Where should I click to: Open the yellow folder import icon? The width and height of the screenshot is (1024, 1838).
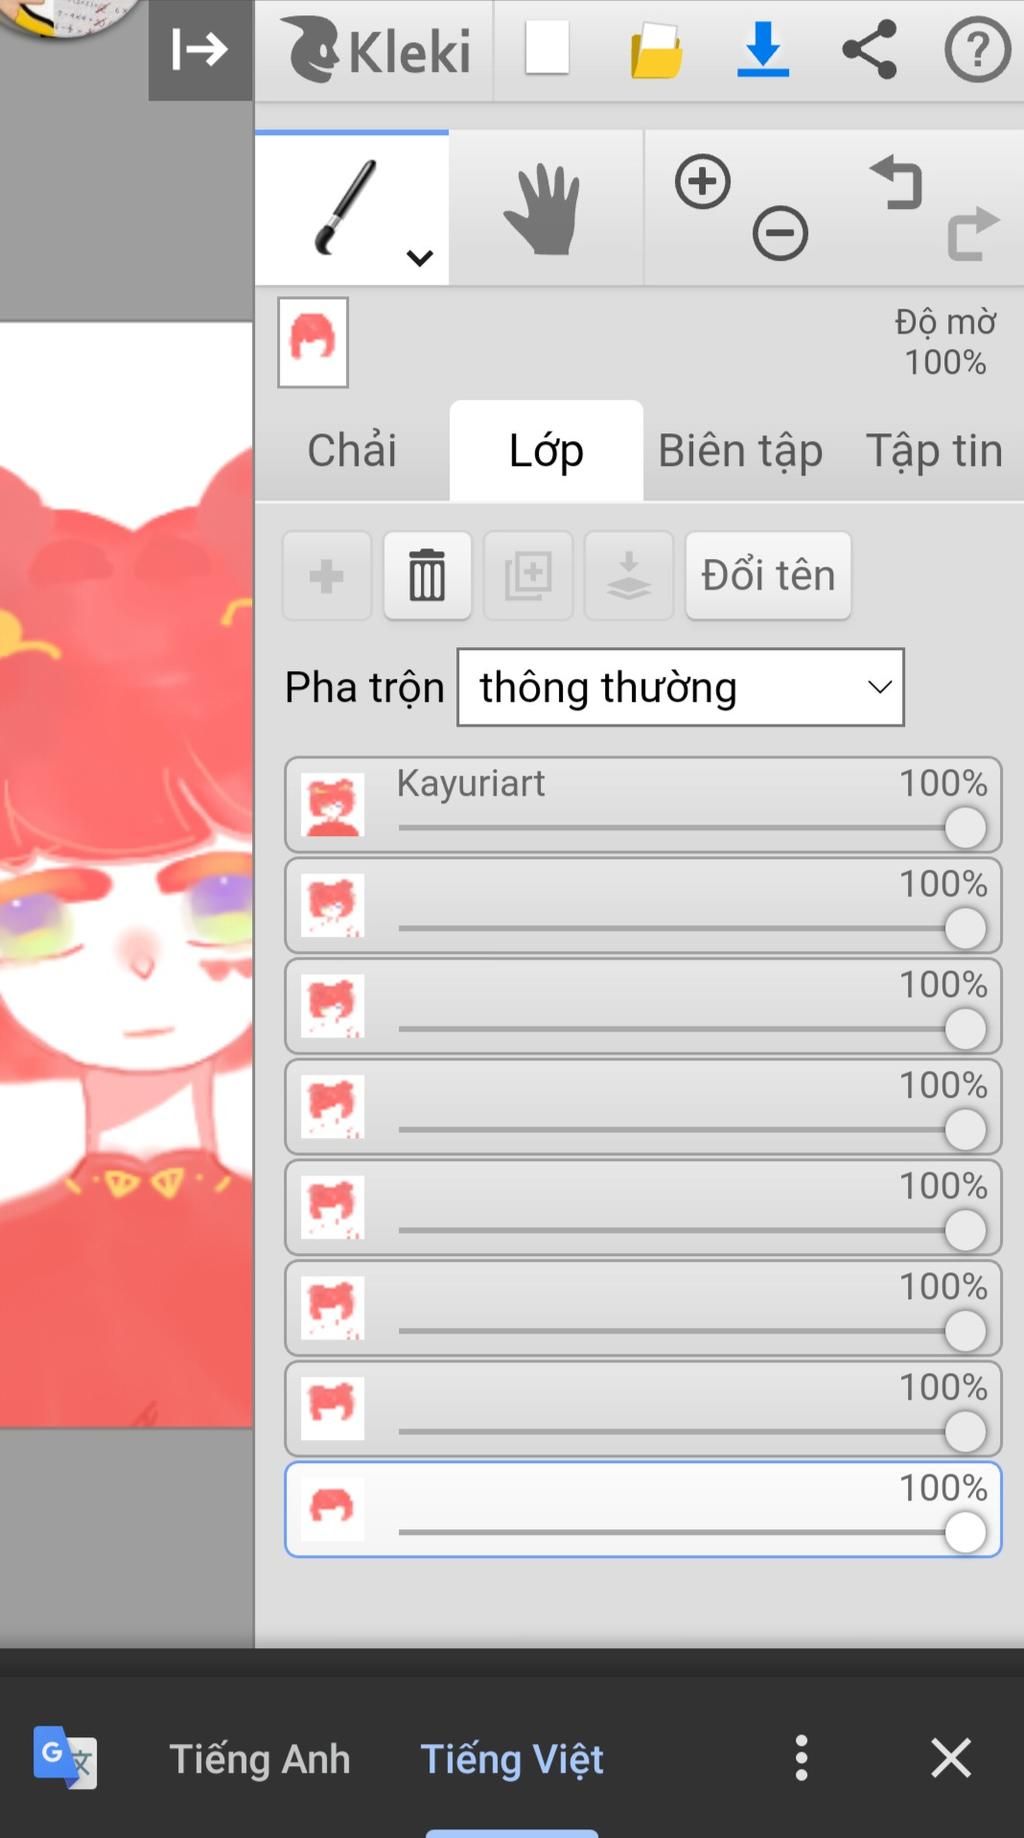pos(656,50)
